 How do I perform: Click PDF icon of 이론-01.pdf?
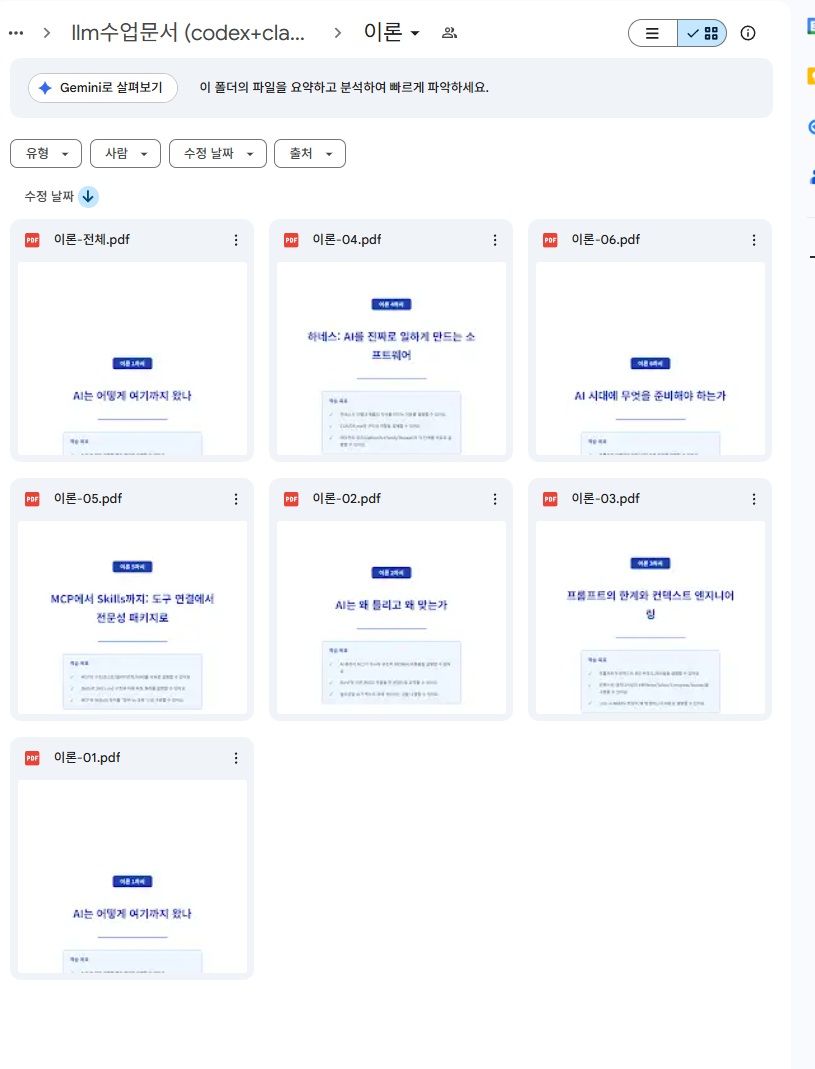click(32, 758)
